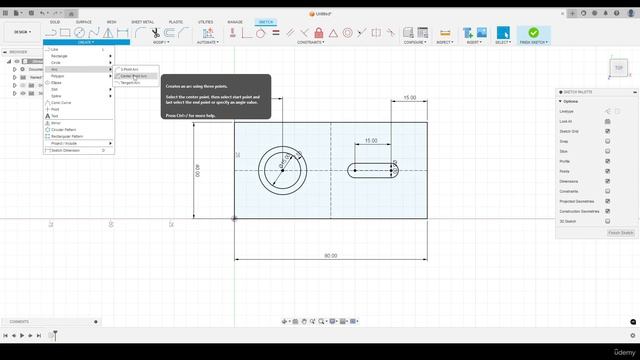Toggle the Dimensions checkbox
The width and height of the screenshot is (640, 360).
click(607, 181)
